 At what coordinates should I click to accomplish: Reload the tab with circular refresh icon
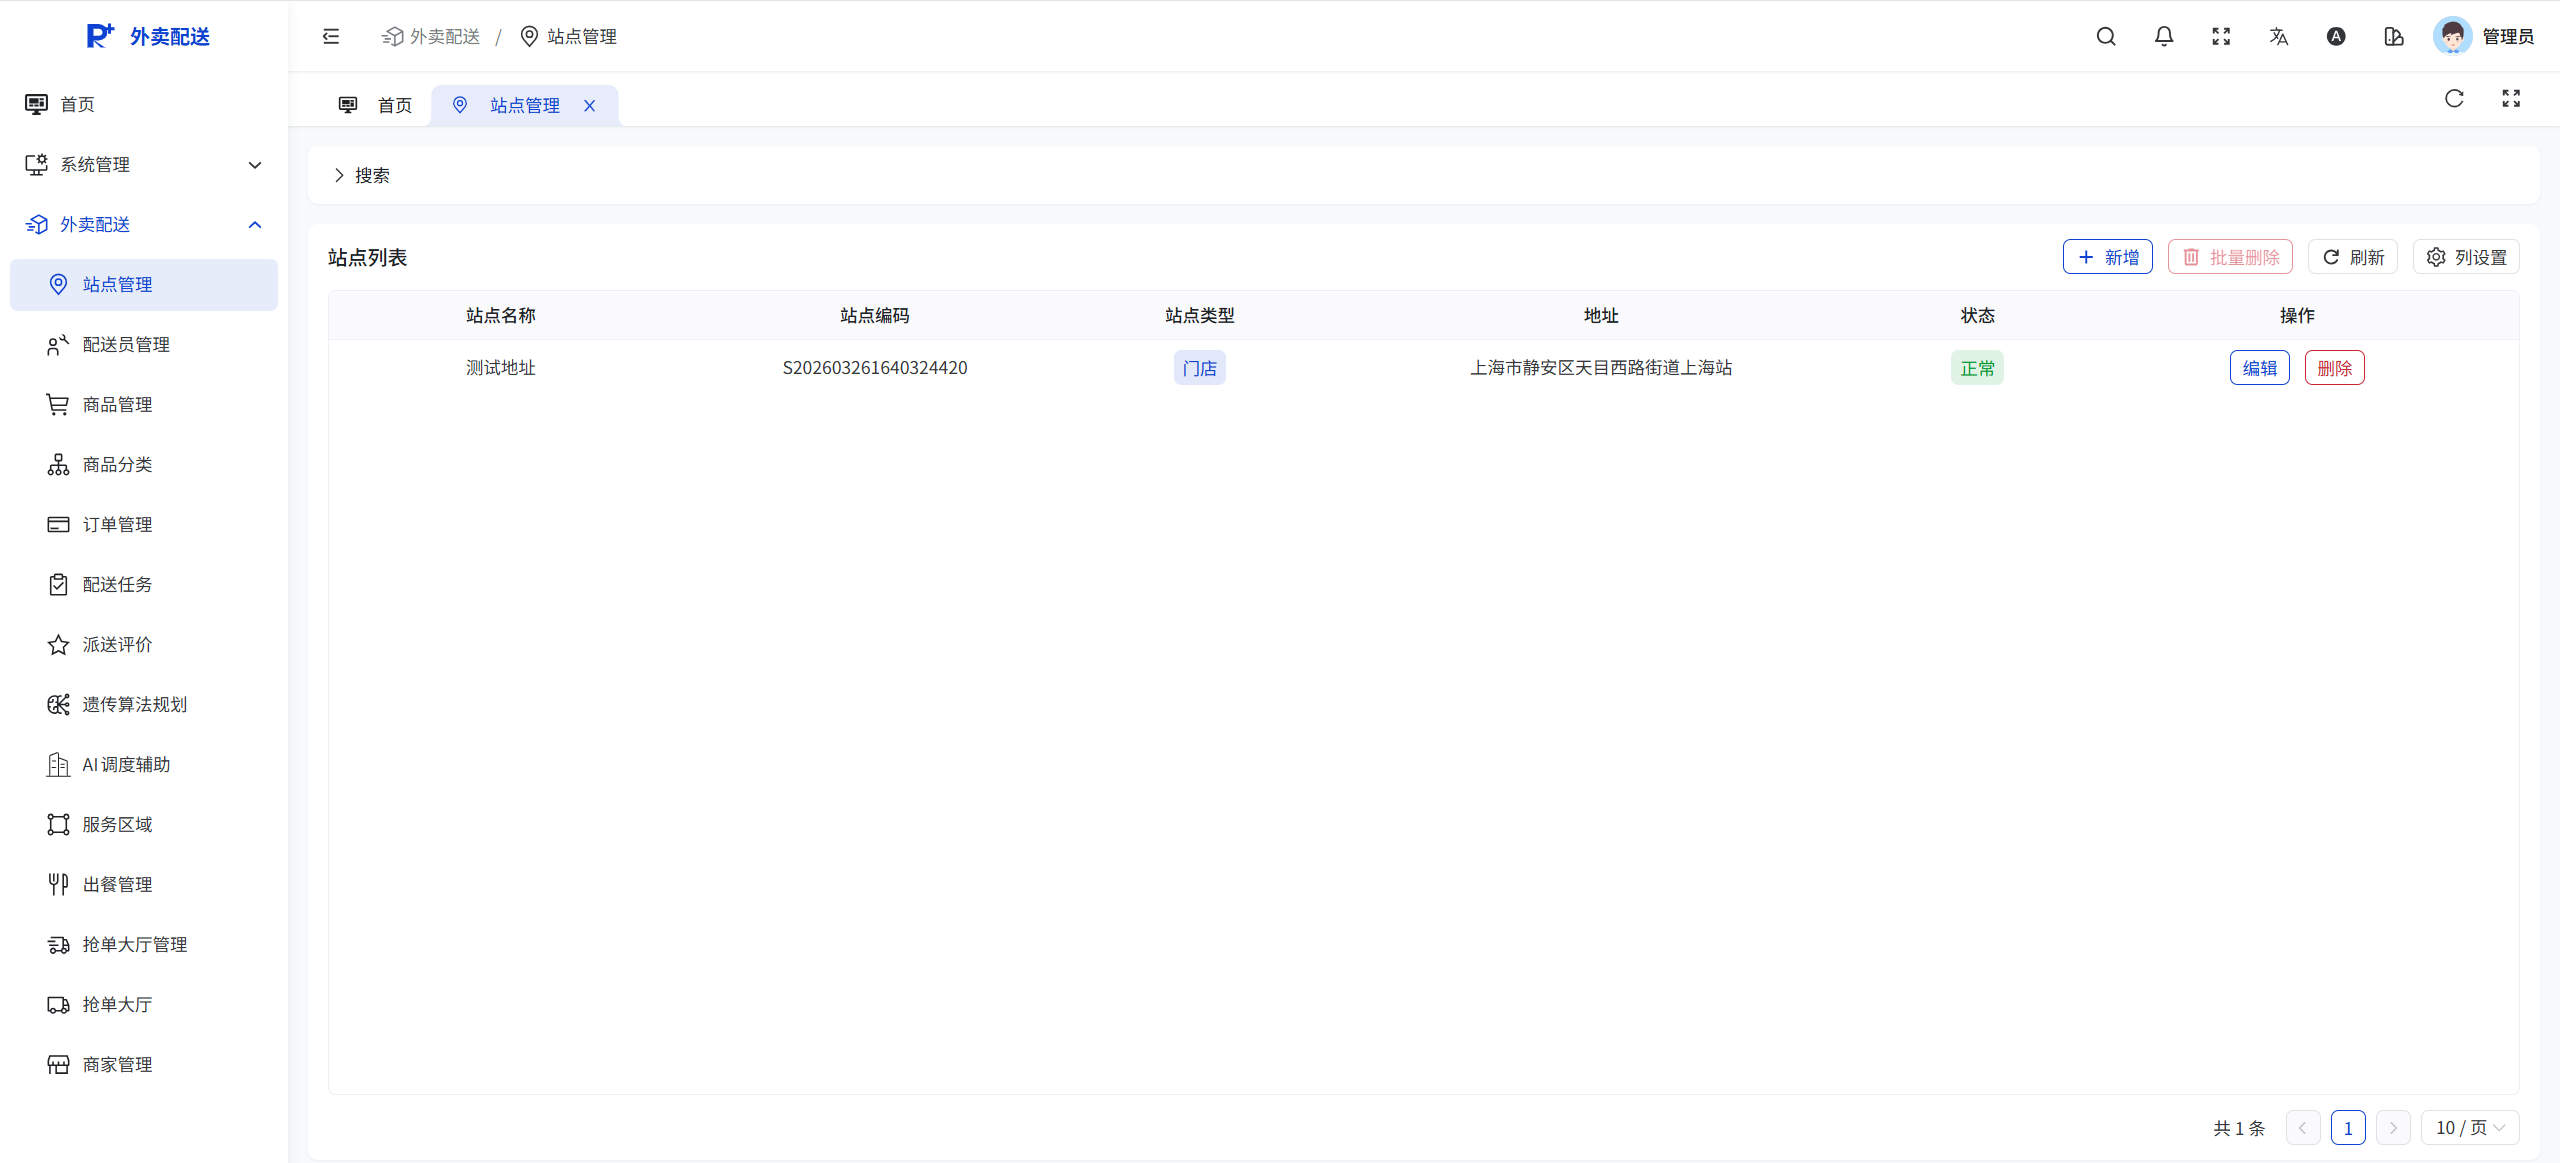pos(2454,98)
